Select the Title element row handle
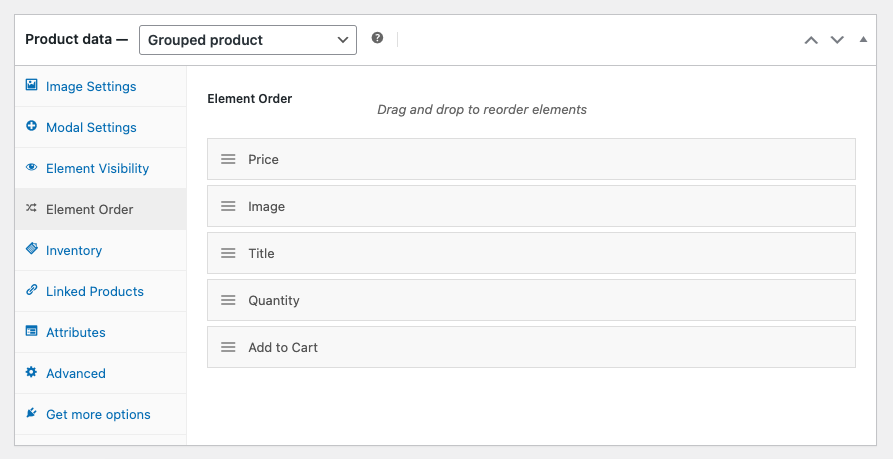 tap(228, 253)
